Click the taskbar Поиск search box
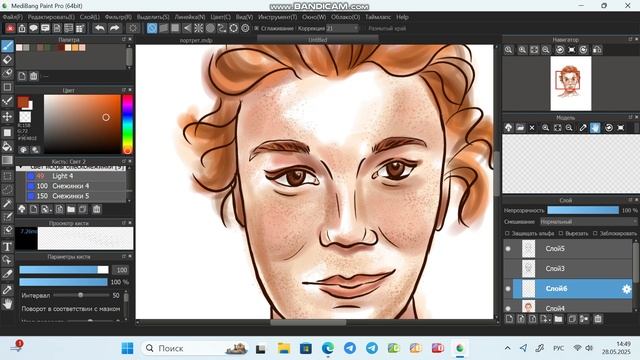 [196, 348]
